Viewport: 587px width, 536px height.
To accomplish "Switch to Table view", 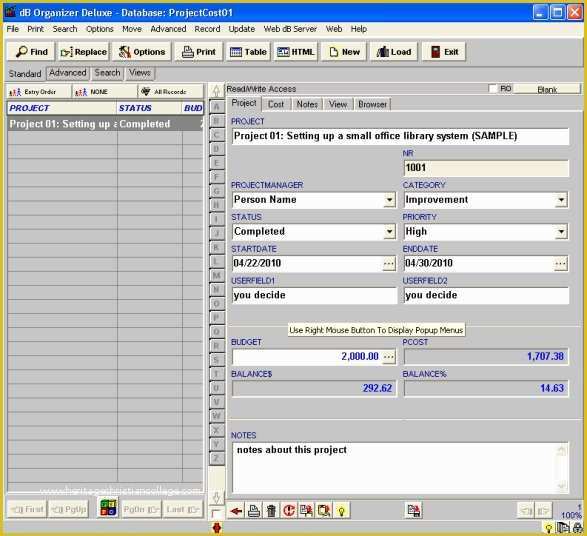I will click(248, 52).
